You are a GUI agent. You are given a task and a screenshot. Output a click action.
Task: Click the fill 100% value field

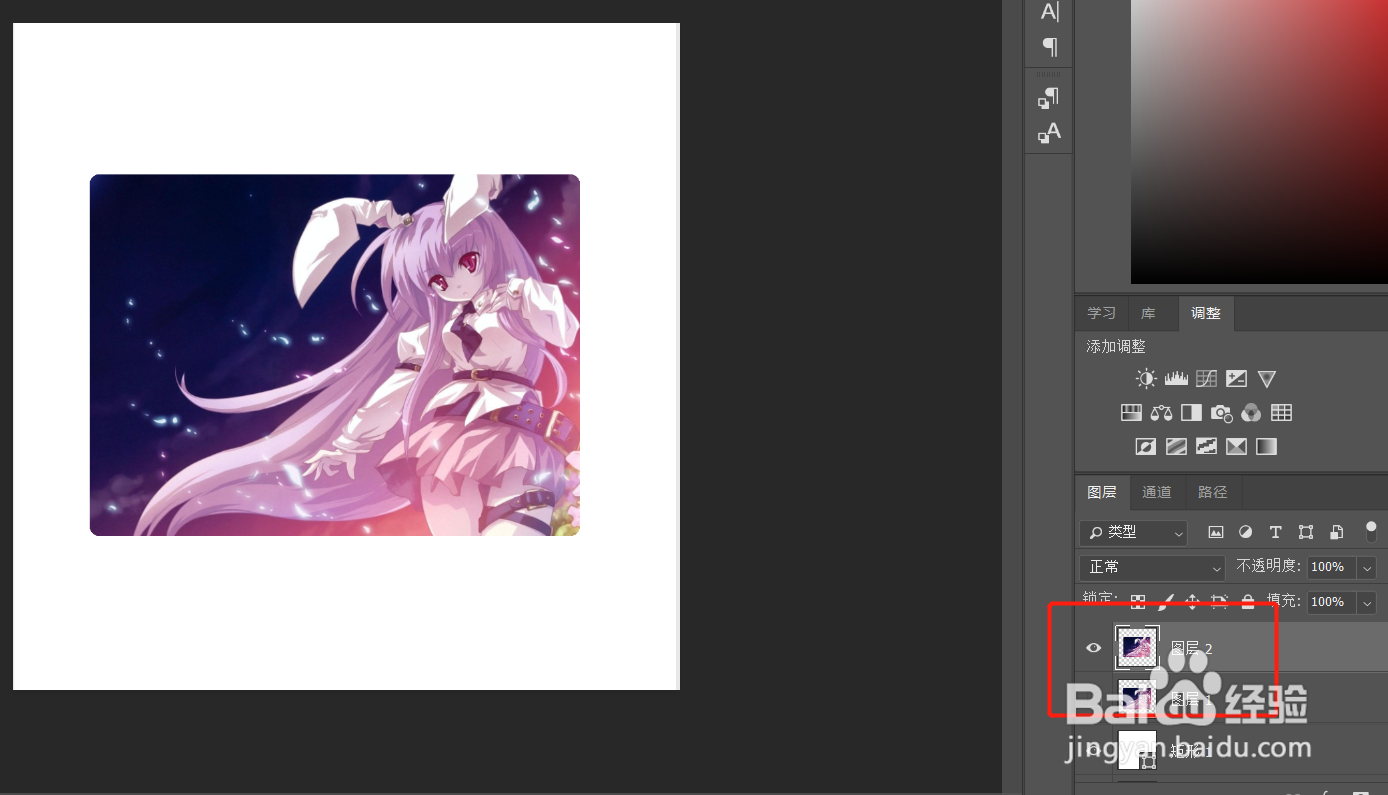pos(1331,602)
